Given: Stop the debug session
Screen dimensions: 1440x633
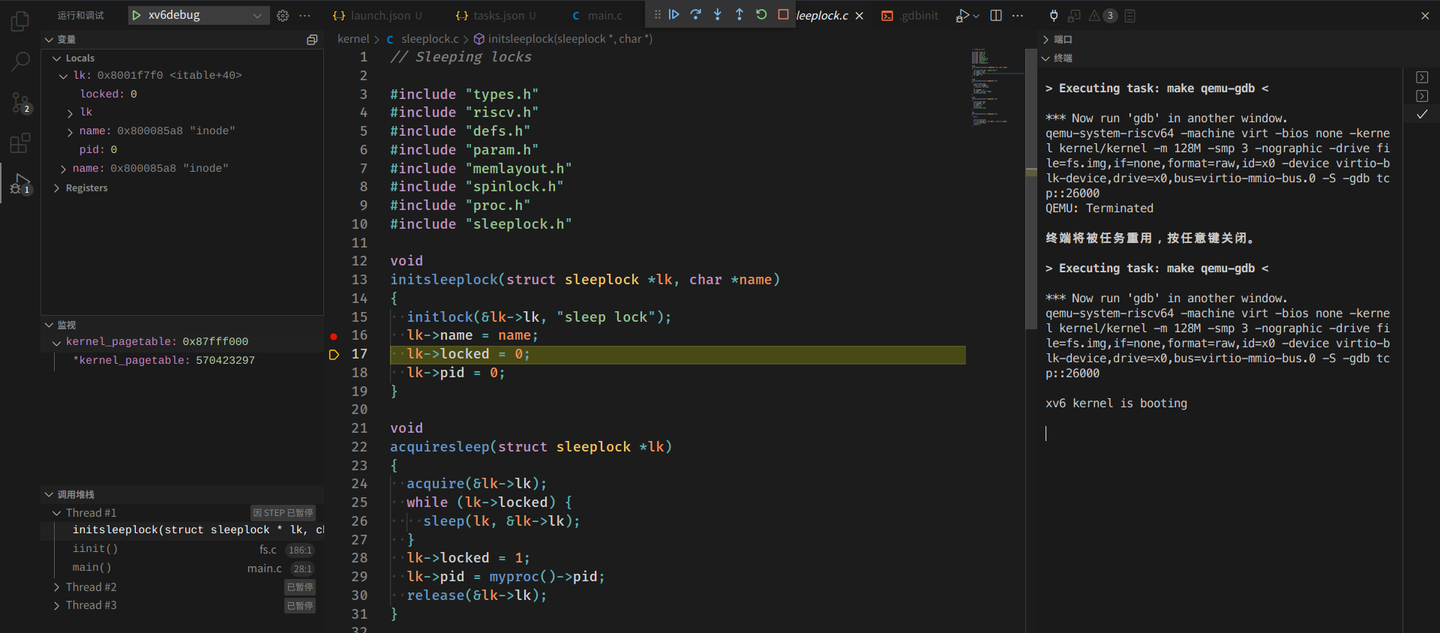Looking at the screenshot, I should [784, 14].
